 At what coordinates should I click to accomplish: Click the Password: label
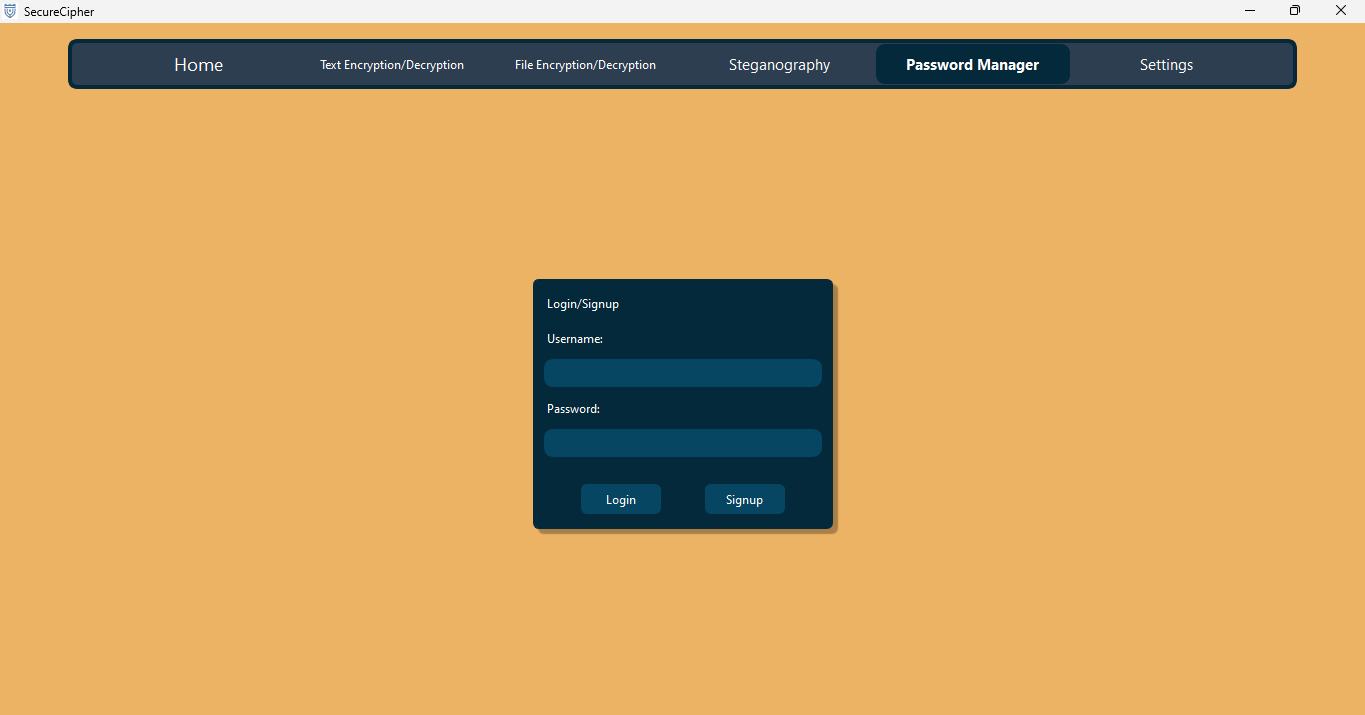coord(573,409)
